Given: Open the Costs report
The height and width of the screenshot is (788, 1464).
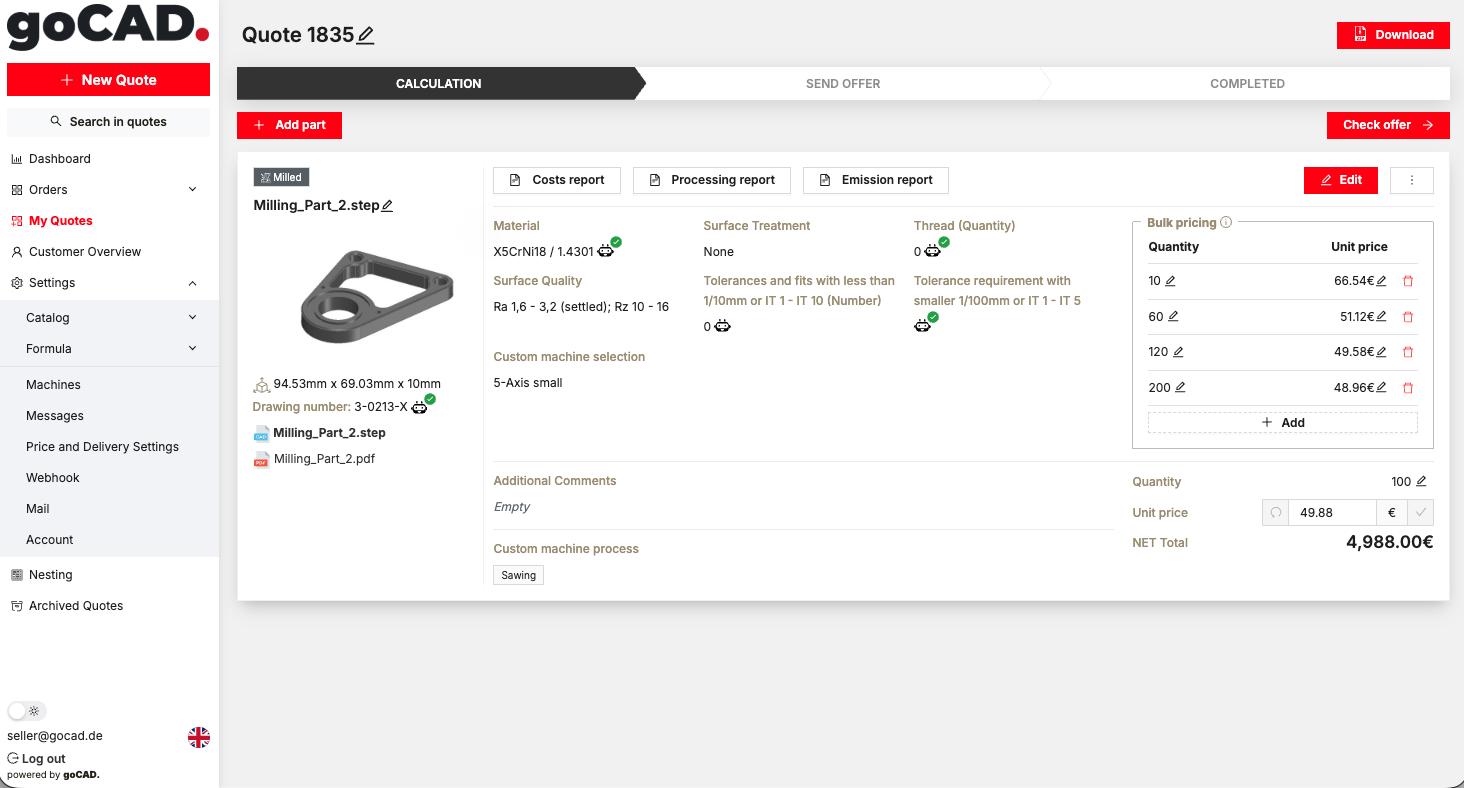Looking at the screenshot, I should (x=557, y=180).
